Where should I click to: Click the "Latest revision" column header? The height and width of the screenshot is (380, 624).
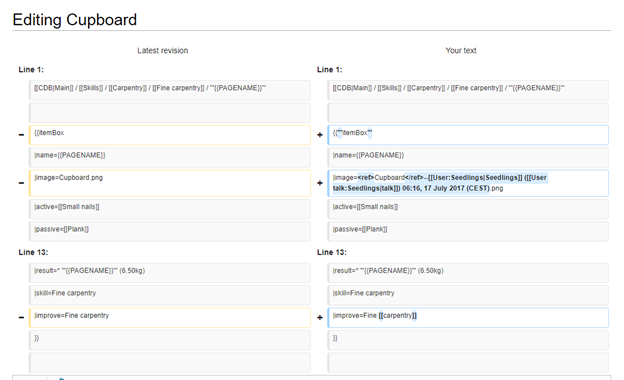162,51
